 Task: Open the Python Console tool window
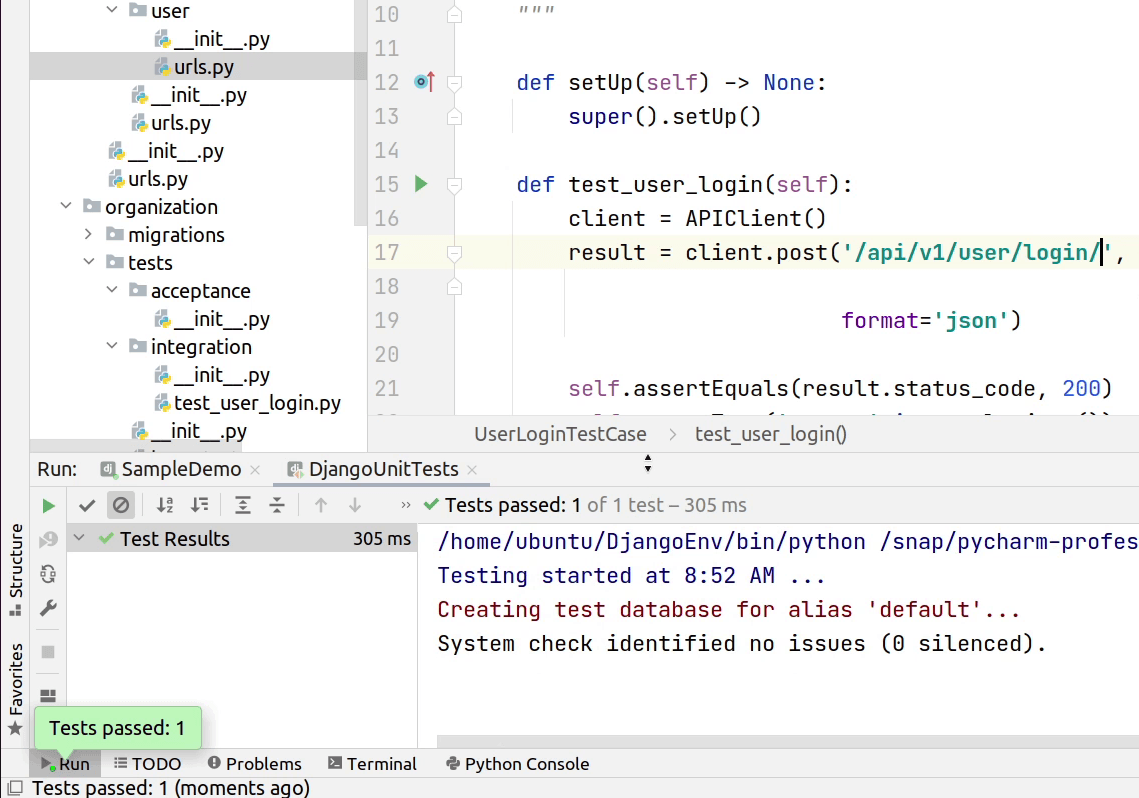tap(517, 764)
